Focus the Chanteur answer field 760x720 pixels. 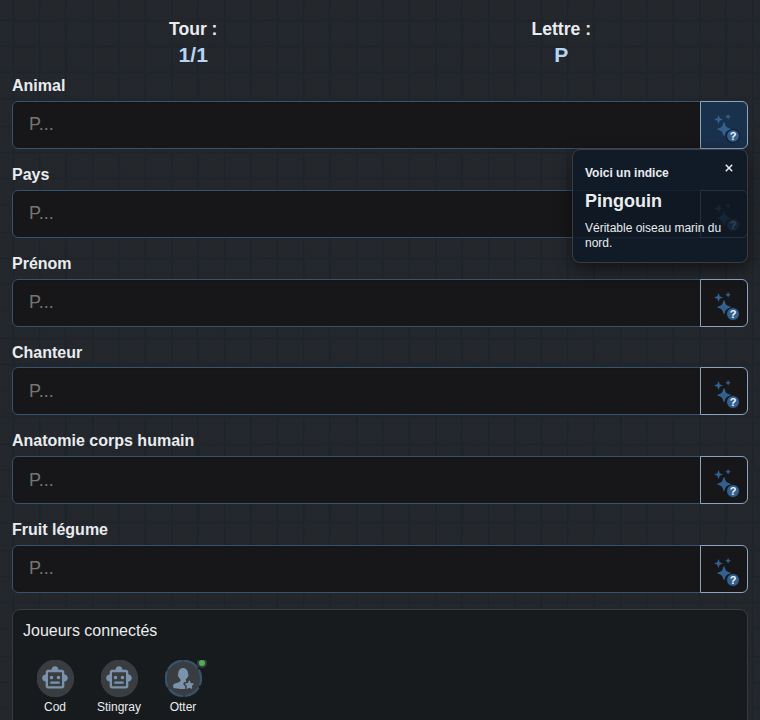click(356, 391)
